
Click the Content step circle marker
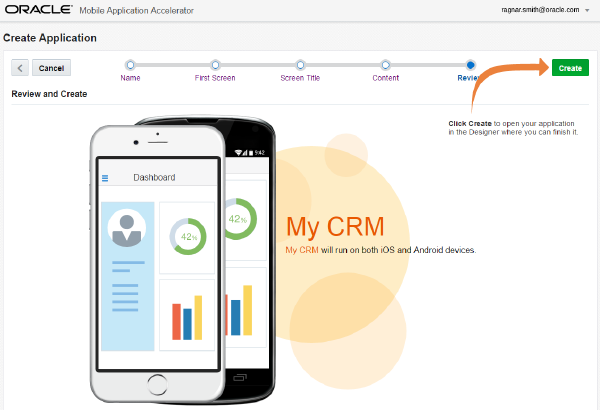tap(385, 65)
